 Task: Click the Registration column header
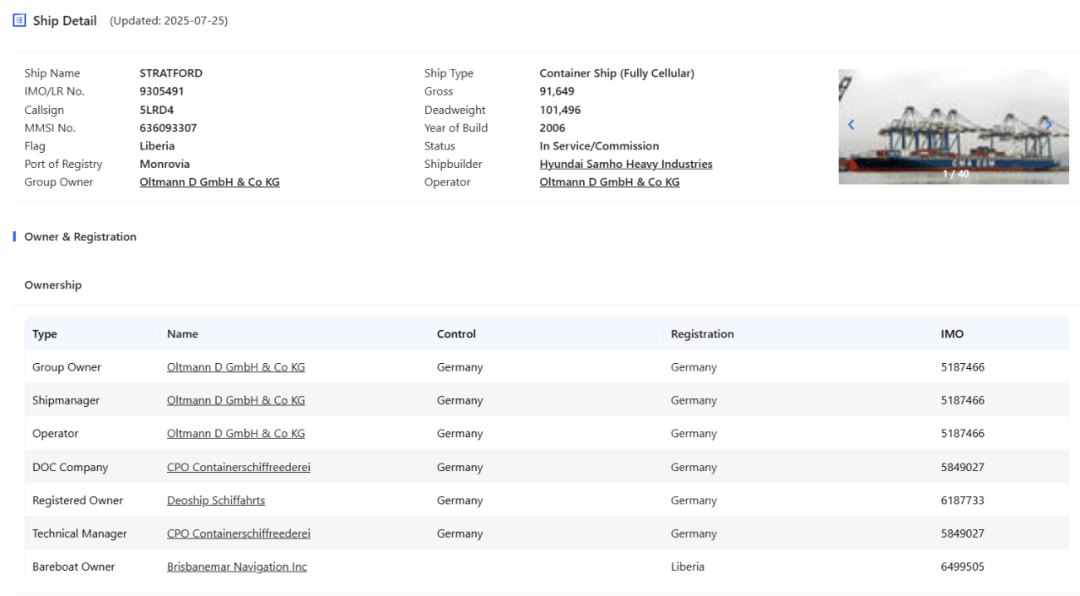702,333
